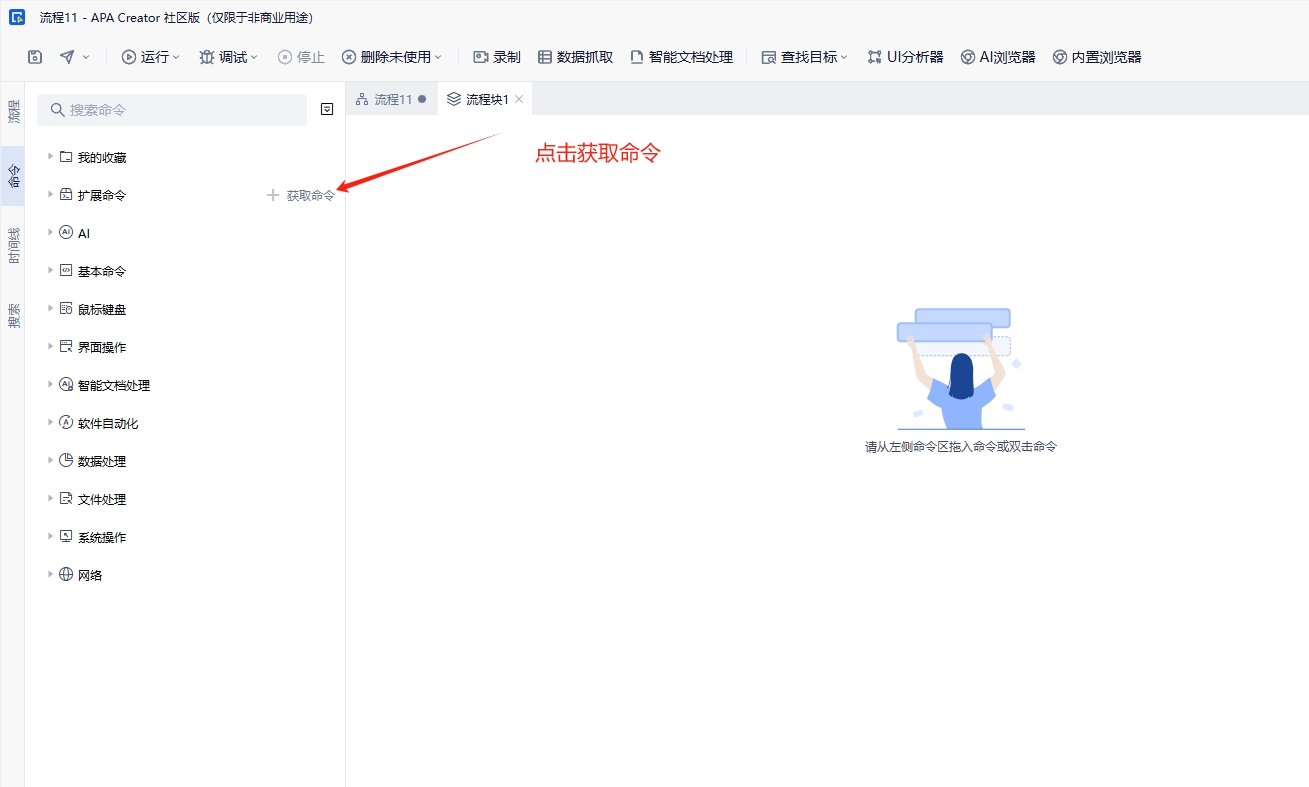Select 扩展命令 category icon
Screen dimensions: 1309x787
coord(66,195)
